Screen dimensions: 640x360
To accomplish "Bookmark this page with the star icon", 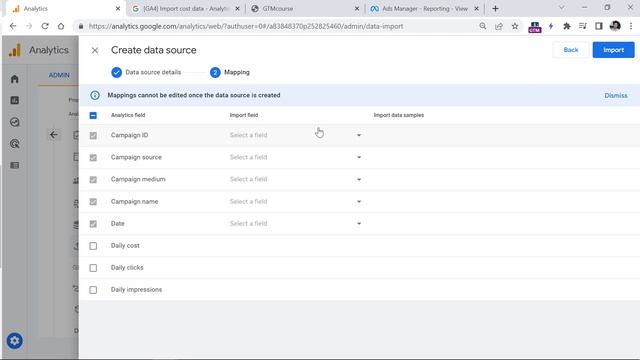I will (x=515, y=26).
